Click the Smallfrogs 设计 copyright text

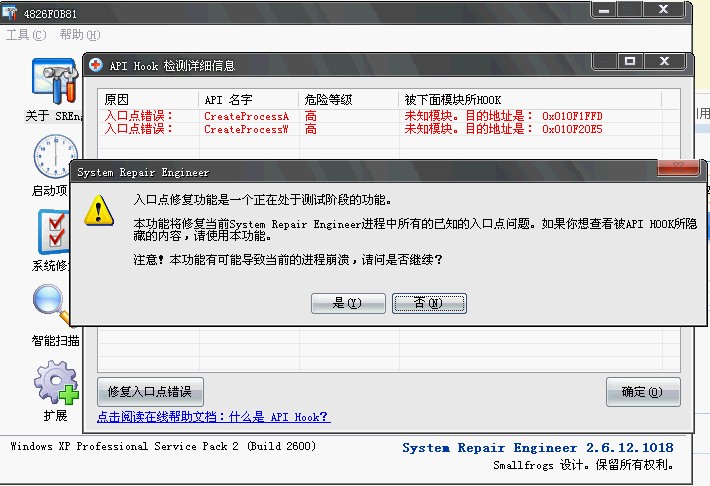[x=583, y=465]
